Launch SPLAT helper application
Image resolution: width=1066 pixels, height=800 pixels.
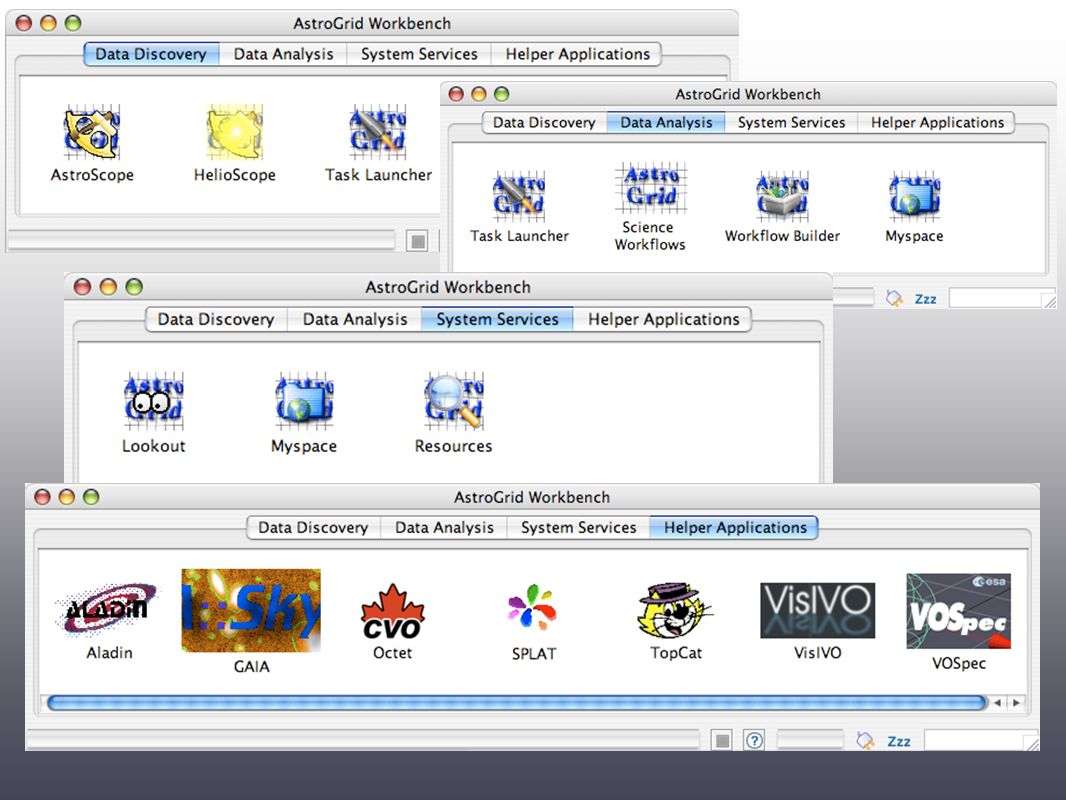click(533, 606)
